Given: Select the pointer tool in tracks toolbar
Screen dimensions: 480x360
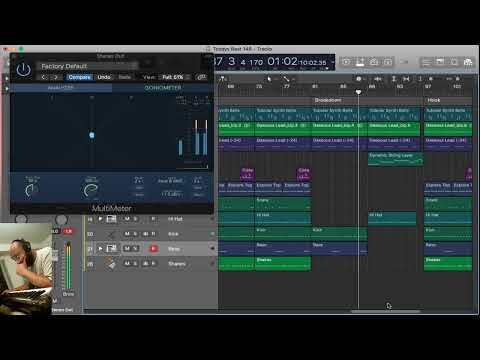Looking at the screenshot, I should tap(269, 79).
